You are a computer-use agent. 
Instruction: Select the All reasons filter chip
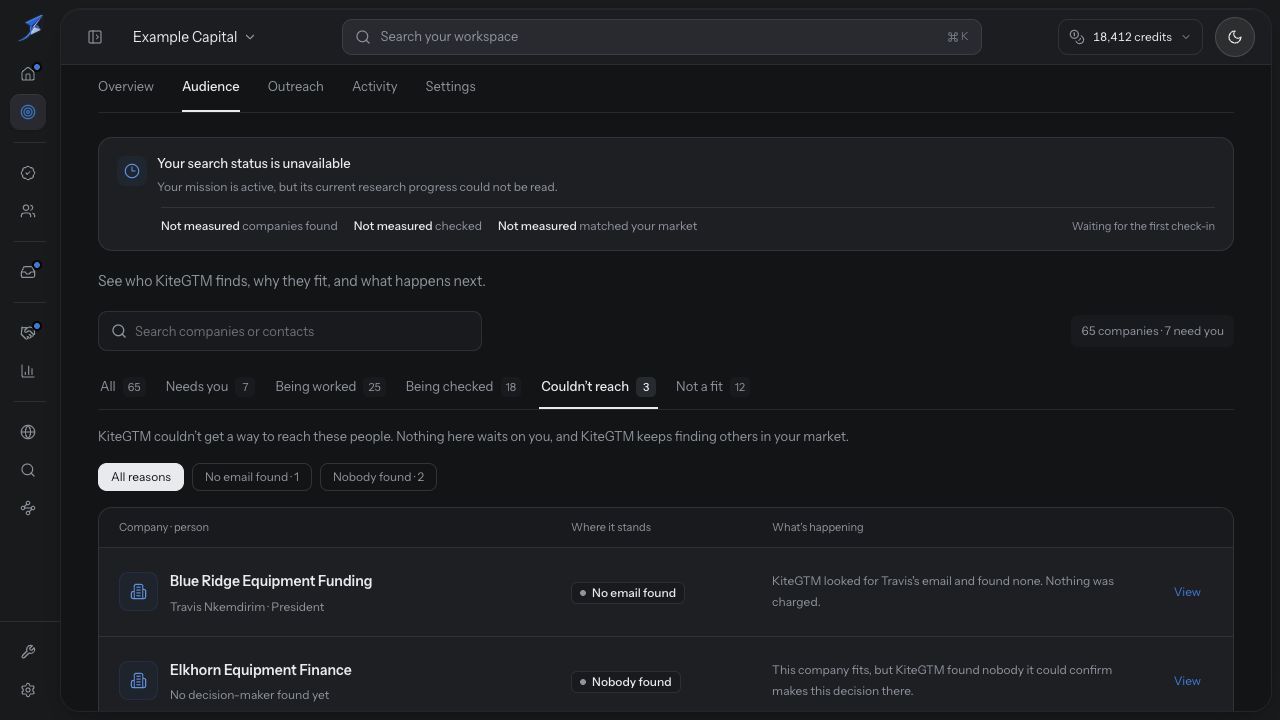click(x=141, y=477)
